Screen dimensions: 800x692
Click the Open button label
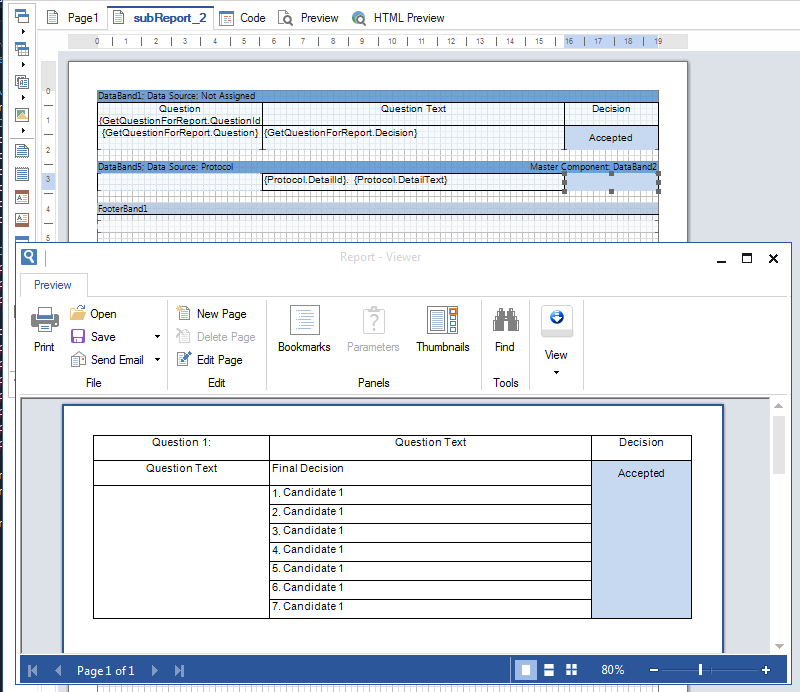point(103,314)
